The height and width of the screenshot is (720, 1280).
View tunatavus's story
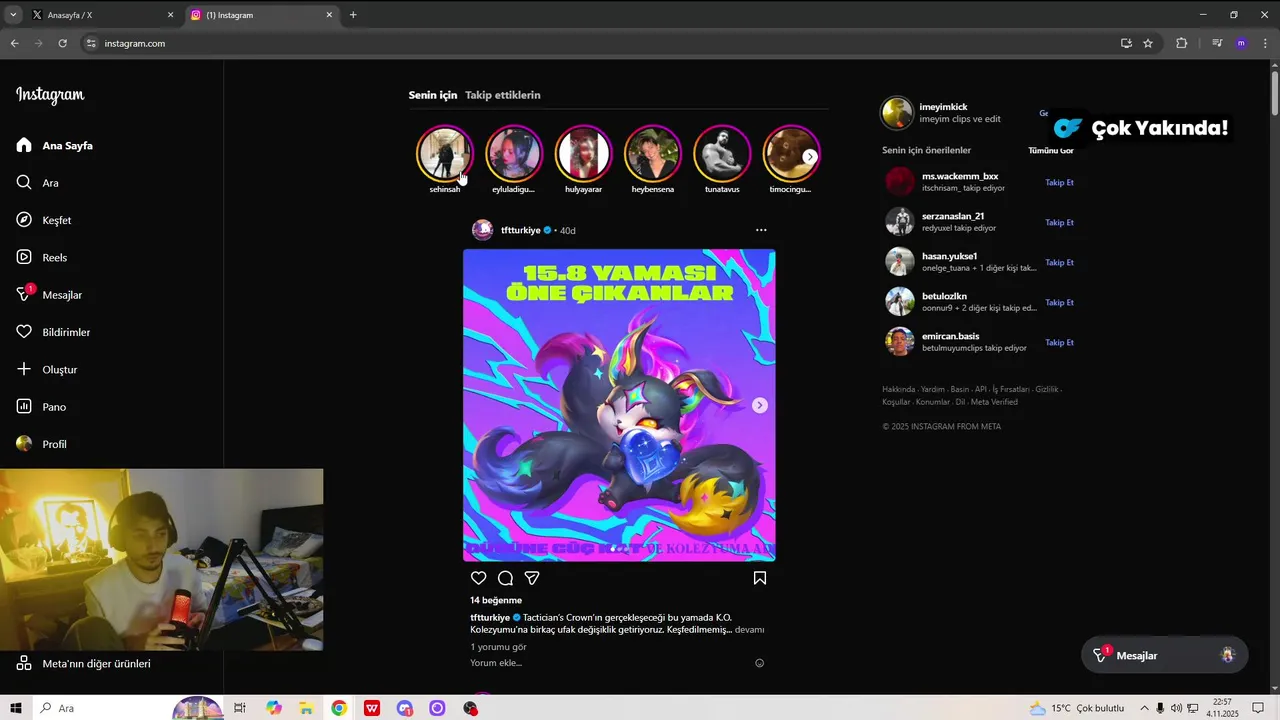pos(722,154)
